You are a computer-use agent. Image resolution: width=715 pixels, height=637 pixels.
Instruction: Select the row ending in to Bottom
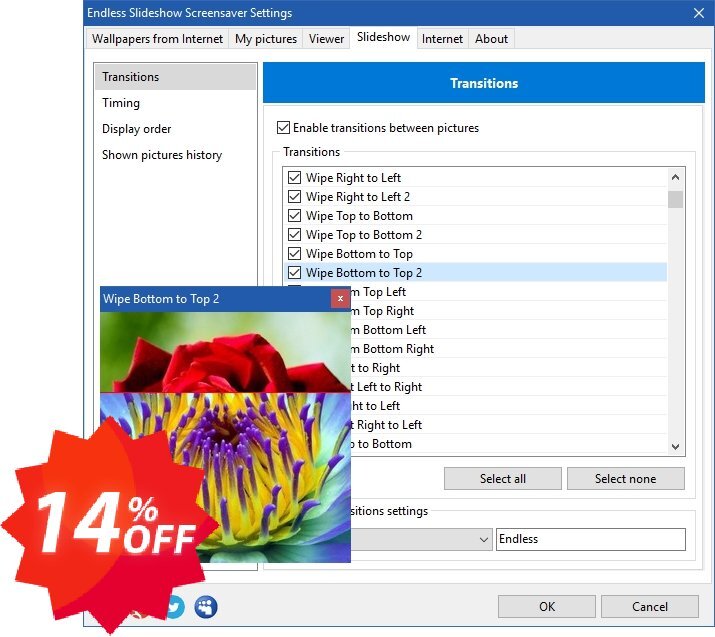coord(508,444)
